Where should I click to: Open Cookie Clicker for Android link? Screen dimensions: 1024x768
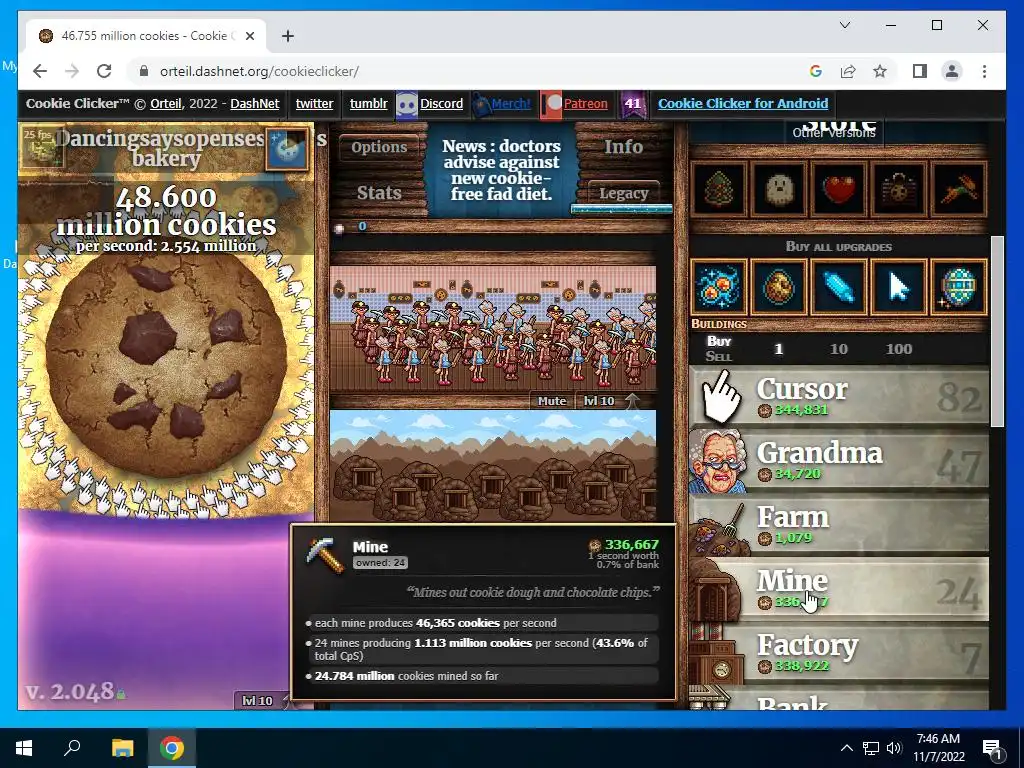tap(743, 104)
